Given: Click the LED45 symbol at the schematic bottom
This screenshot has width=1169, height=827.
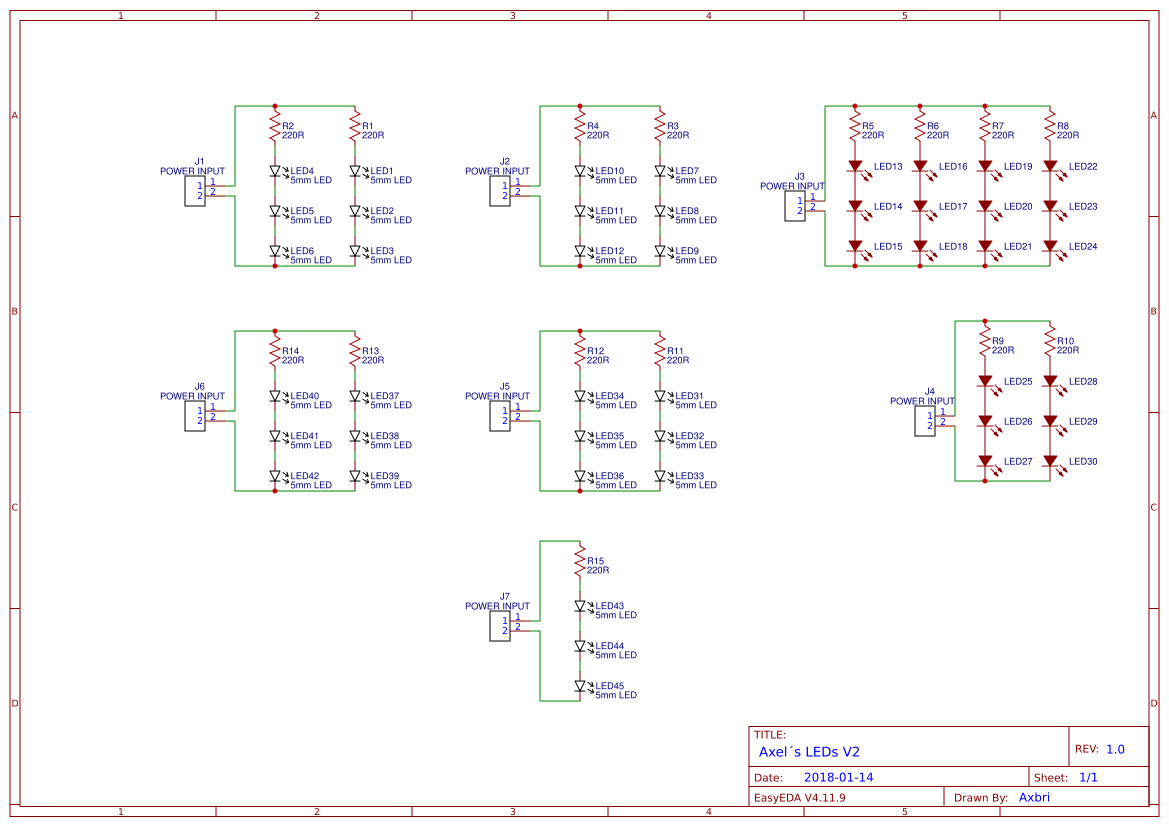Looking at the screenshot, I should click(580, 686).
